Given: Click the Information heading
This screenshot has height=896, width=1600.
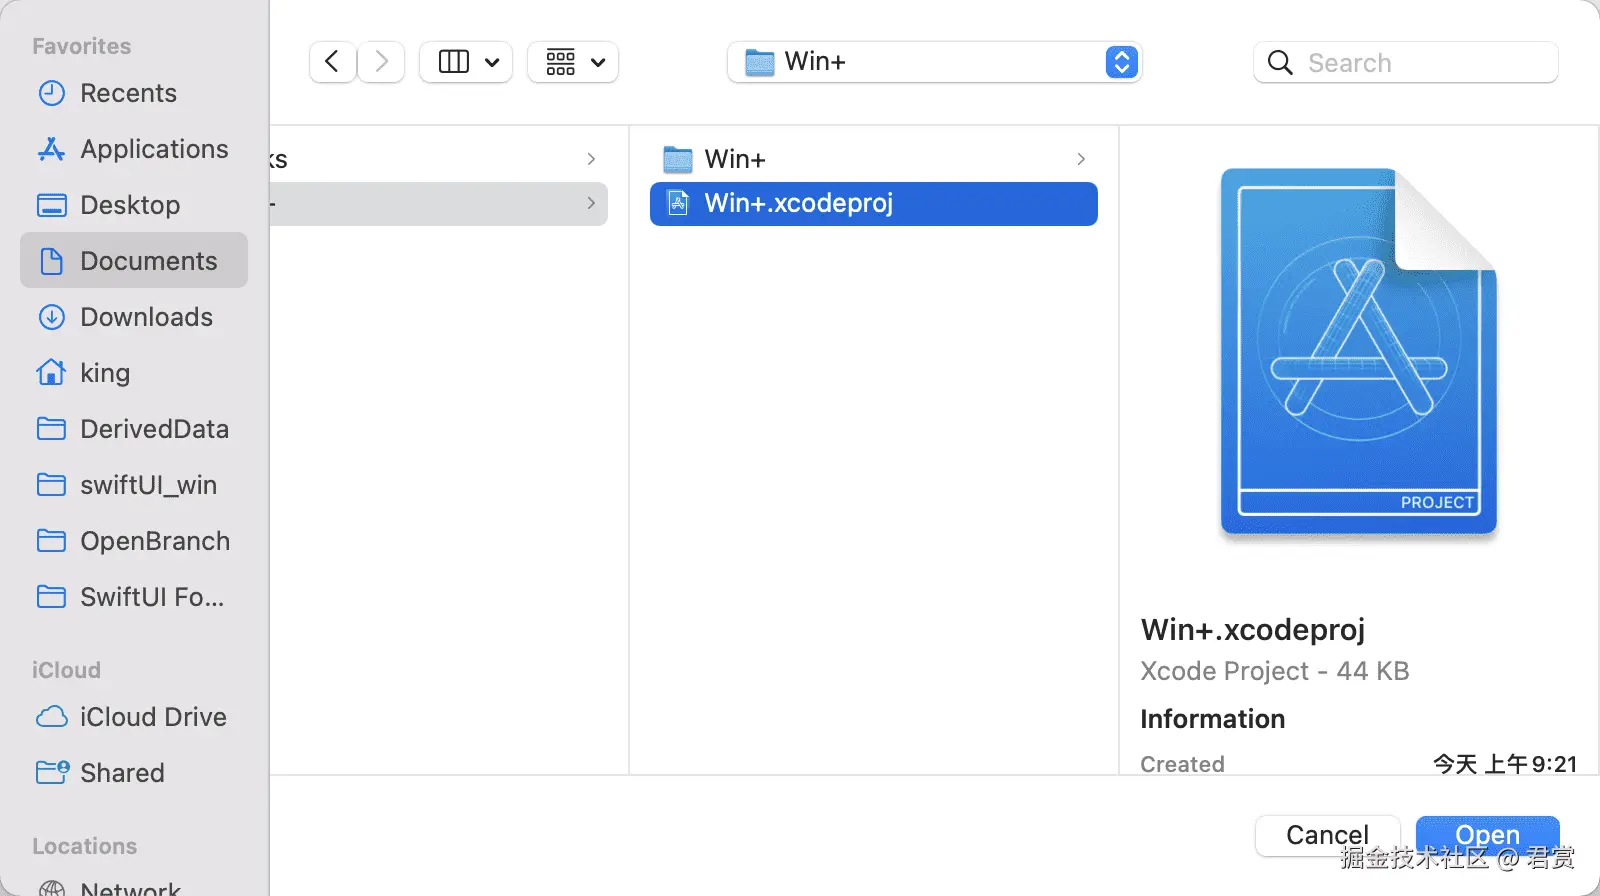Looking at the screenshot, I should [x=1213, y=719].
